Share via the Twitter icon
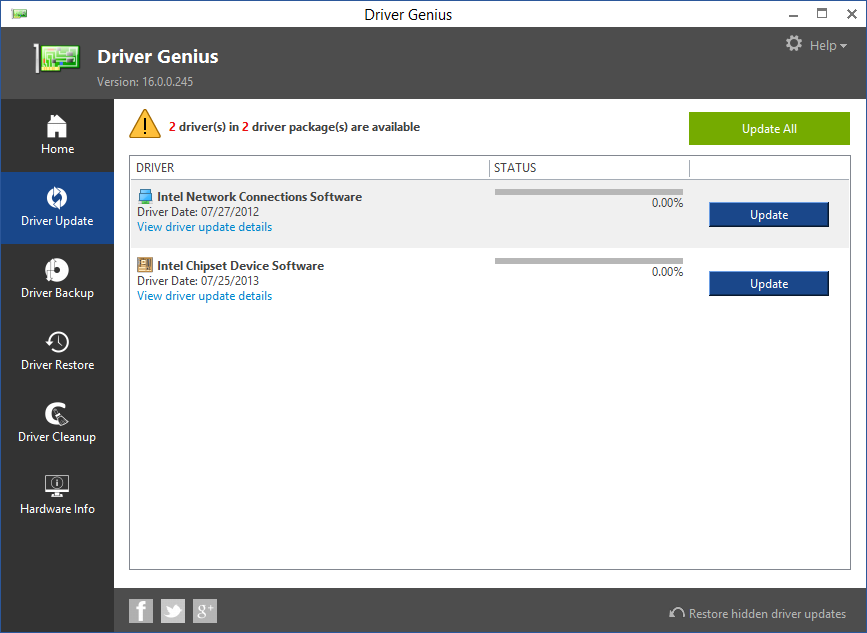Image resolution: width=867 pixels, height=633 pixels. (x=173, y=611)
